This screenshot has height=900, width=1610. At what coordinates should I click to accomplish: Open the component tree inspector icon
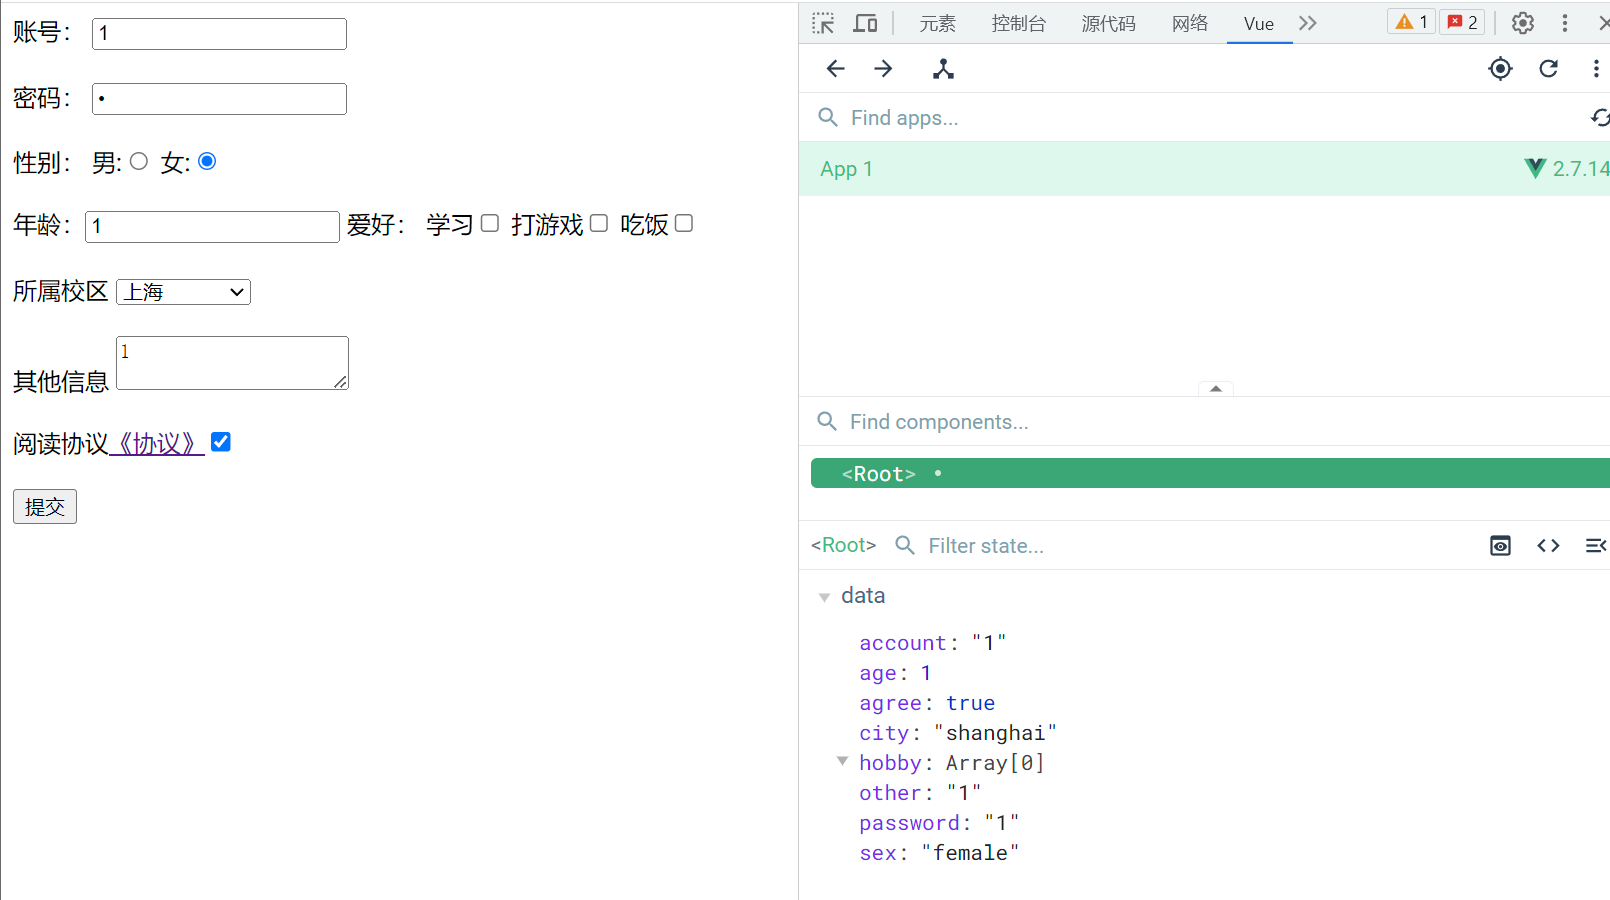[x=943, y=68]
